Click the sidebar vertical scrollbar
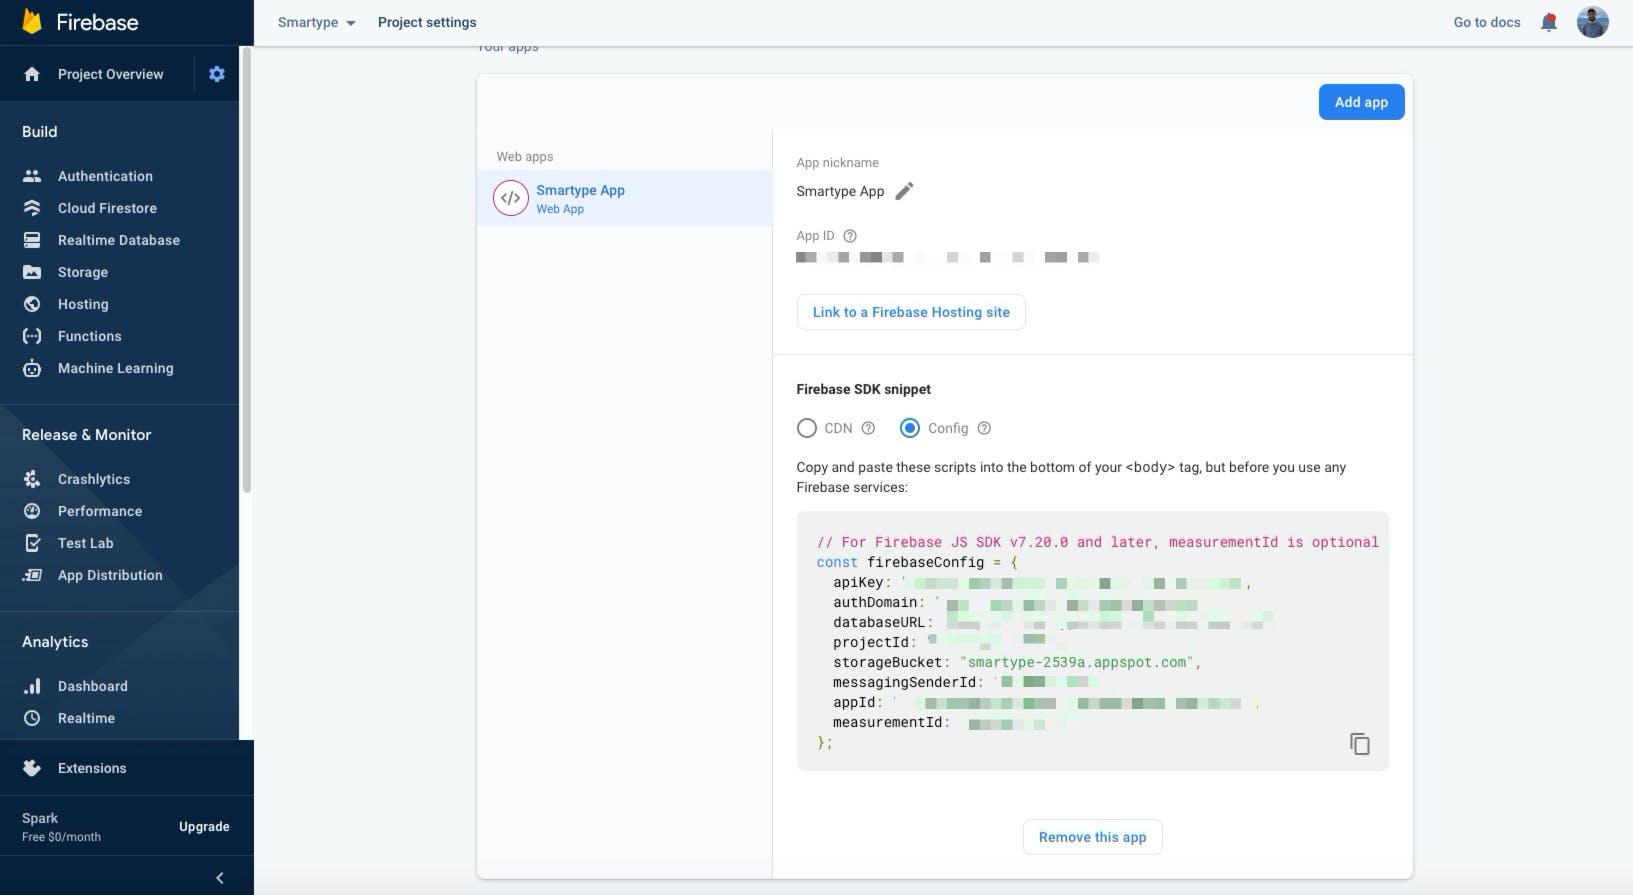The image size is (1633, 895). coord(247,270)
